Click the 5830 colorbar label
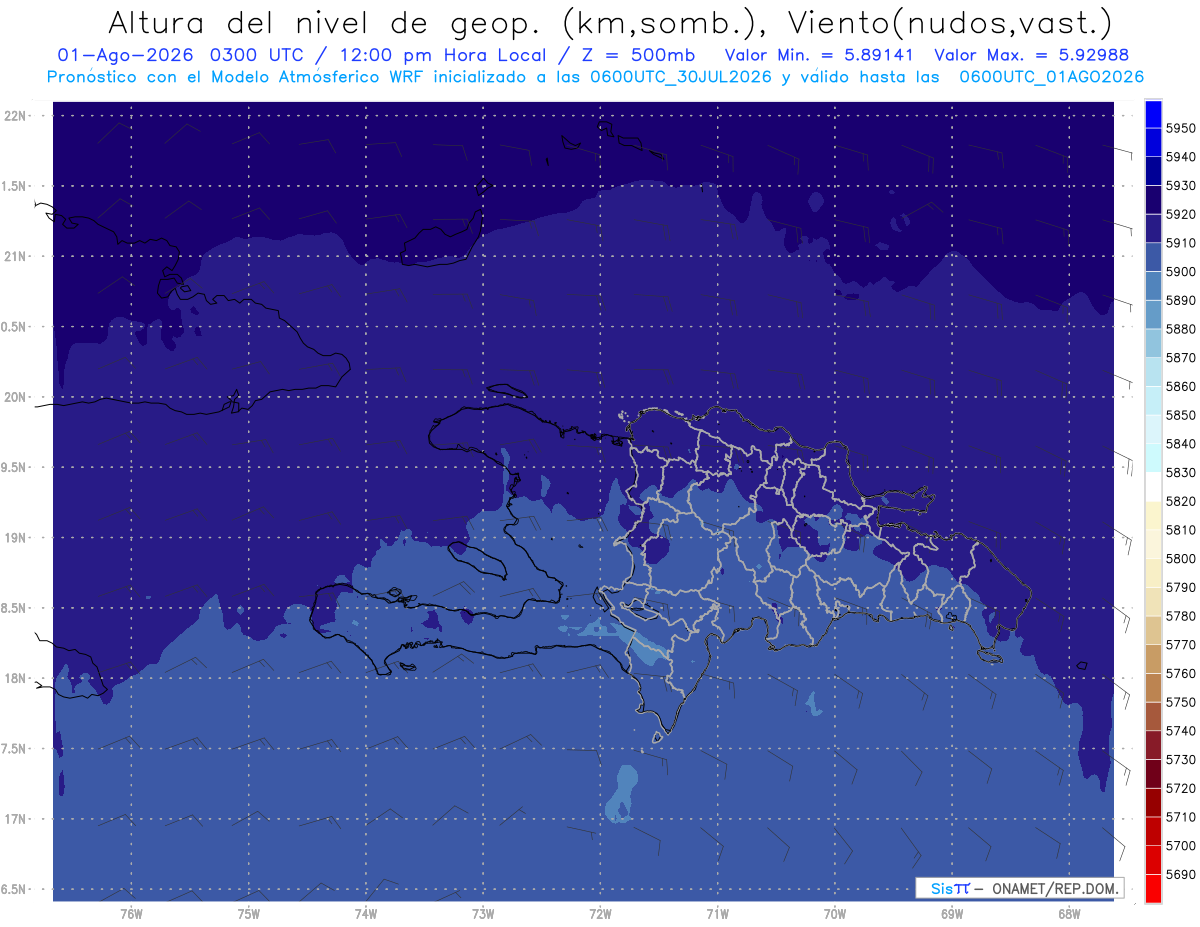 (1181, 472)
